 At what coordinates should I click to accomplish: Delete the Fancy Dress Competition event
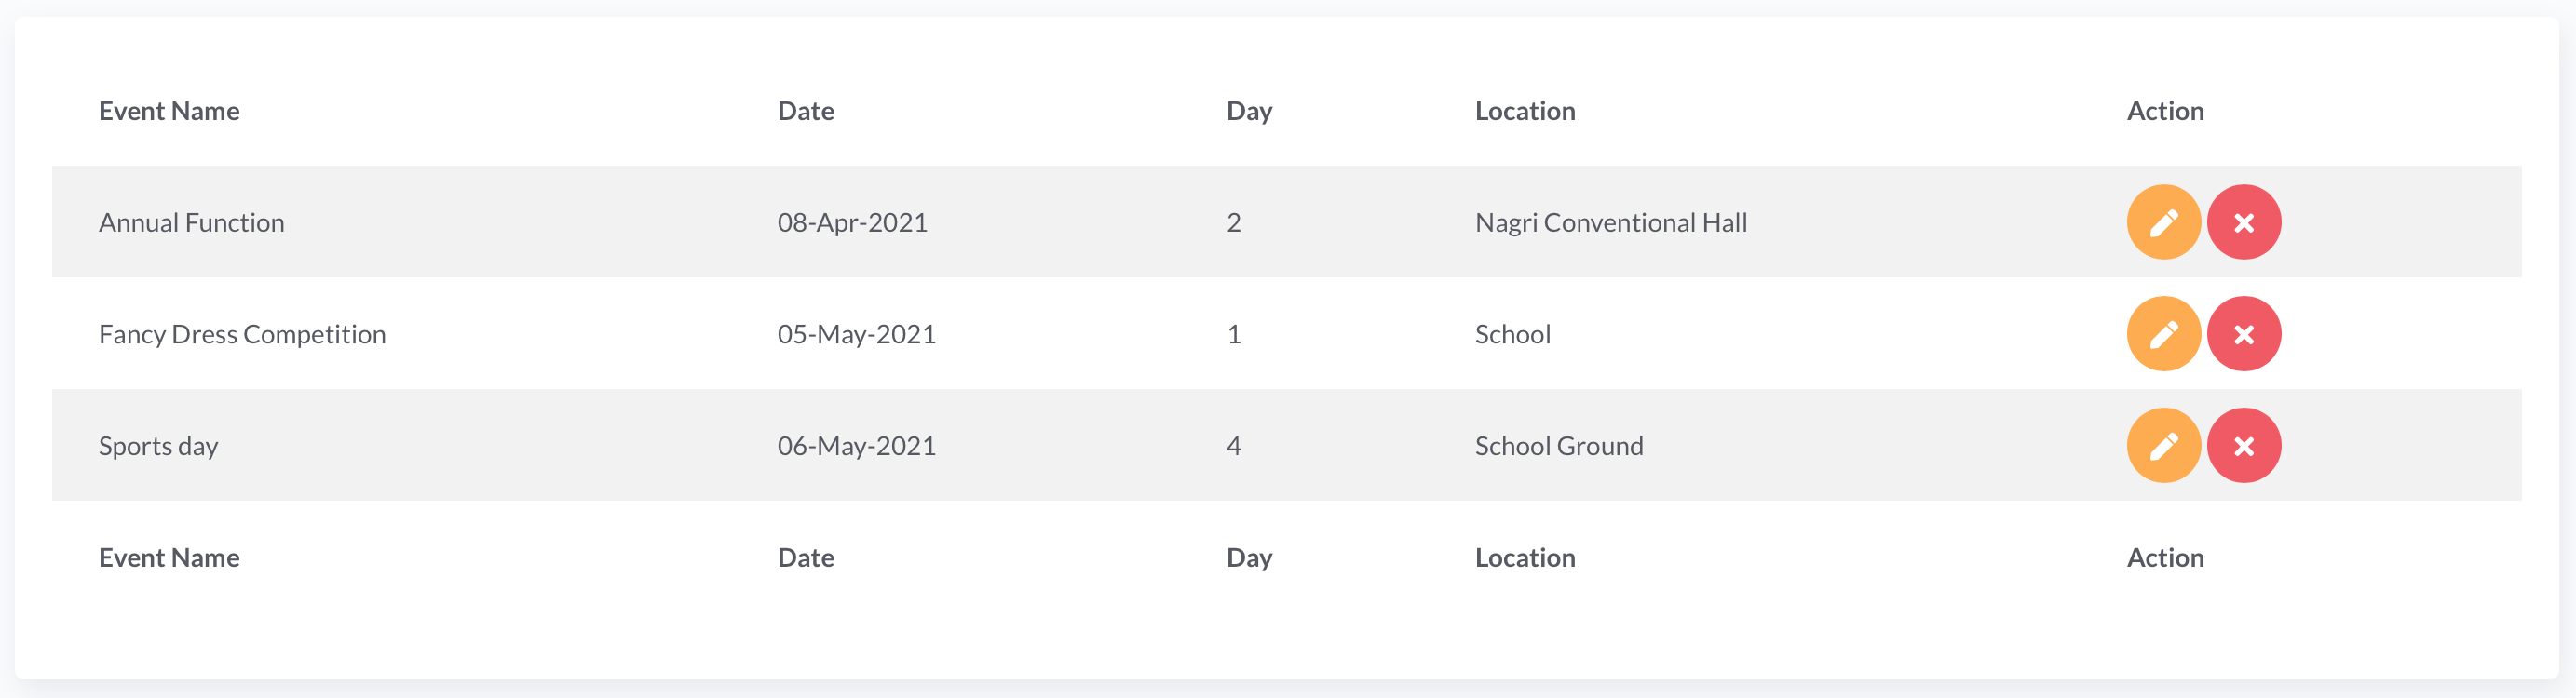click(2243, 334)
